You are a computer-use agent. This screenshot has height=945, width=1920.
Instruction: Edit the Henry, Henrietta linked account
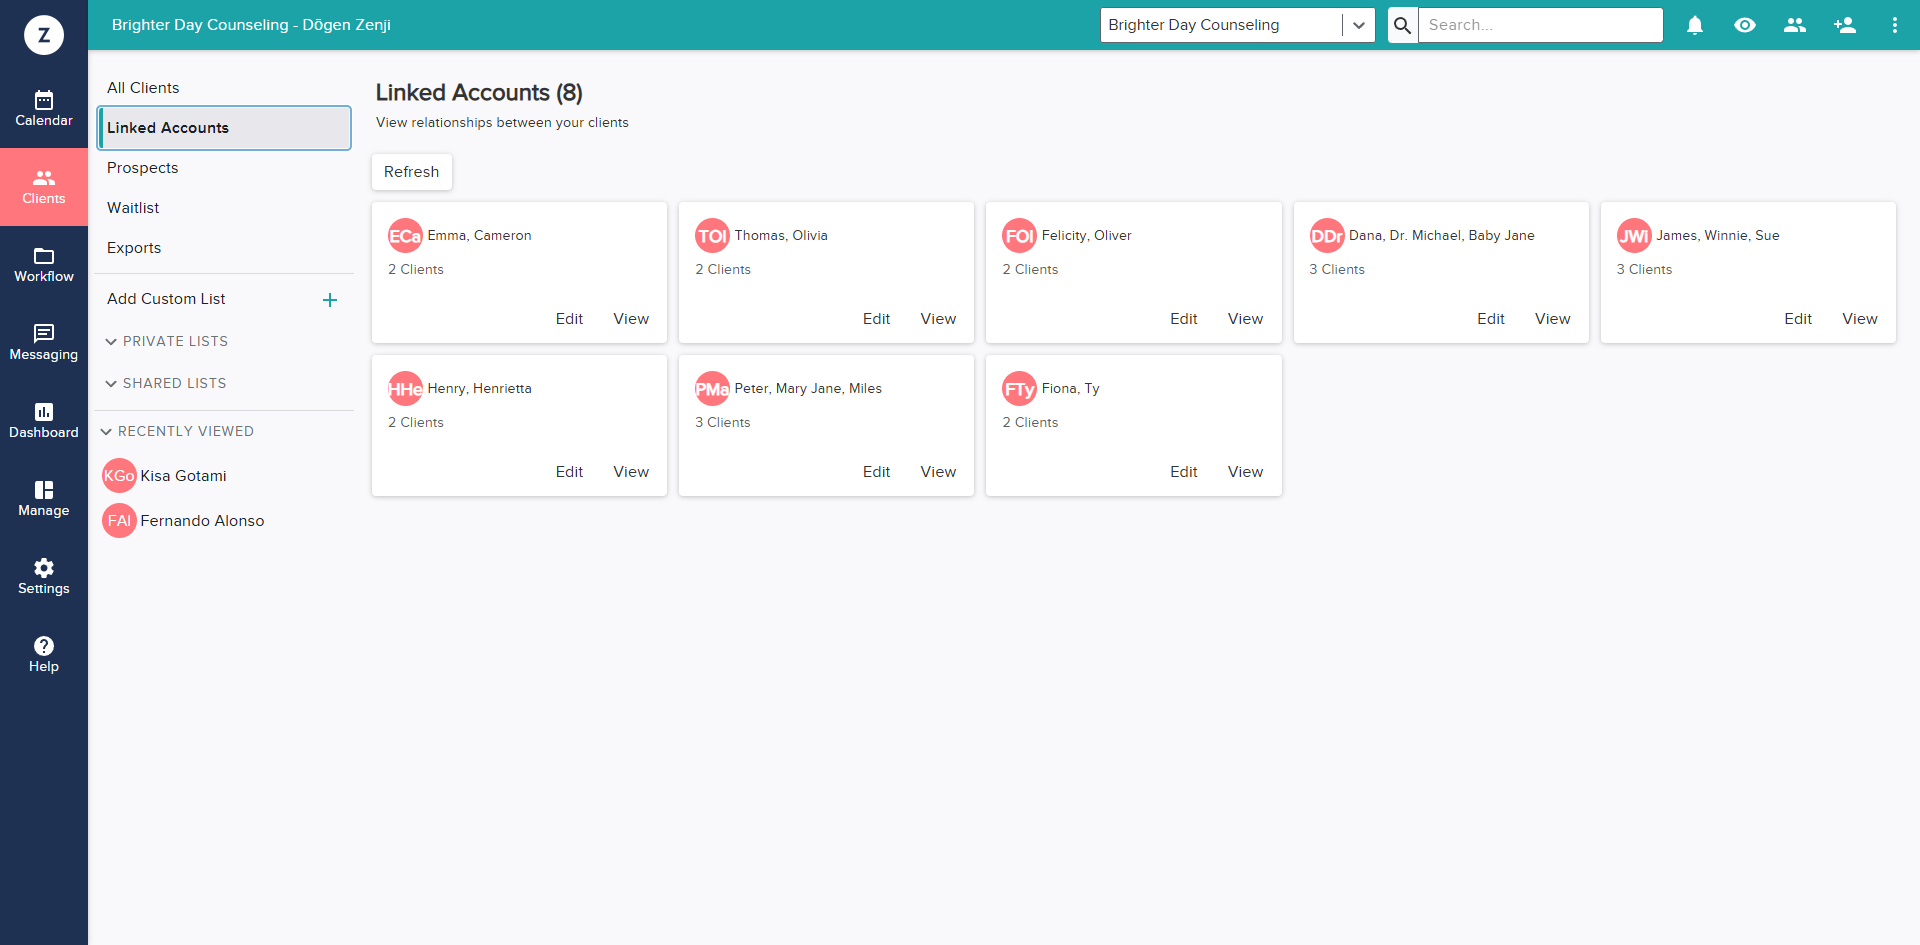[x=569, y=472]
